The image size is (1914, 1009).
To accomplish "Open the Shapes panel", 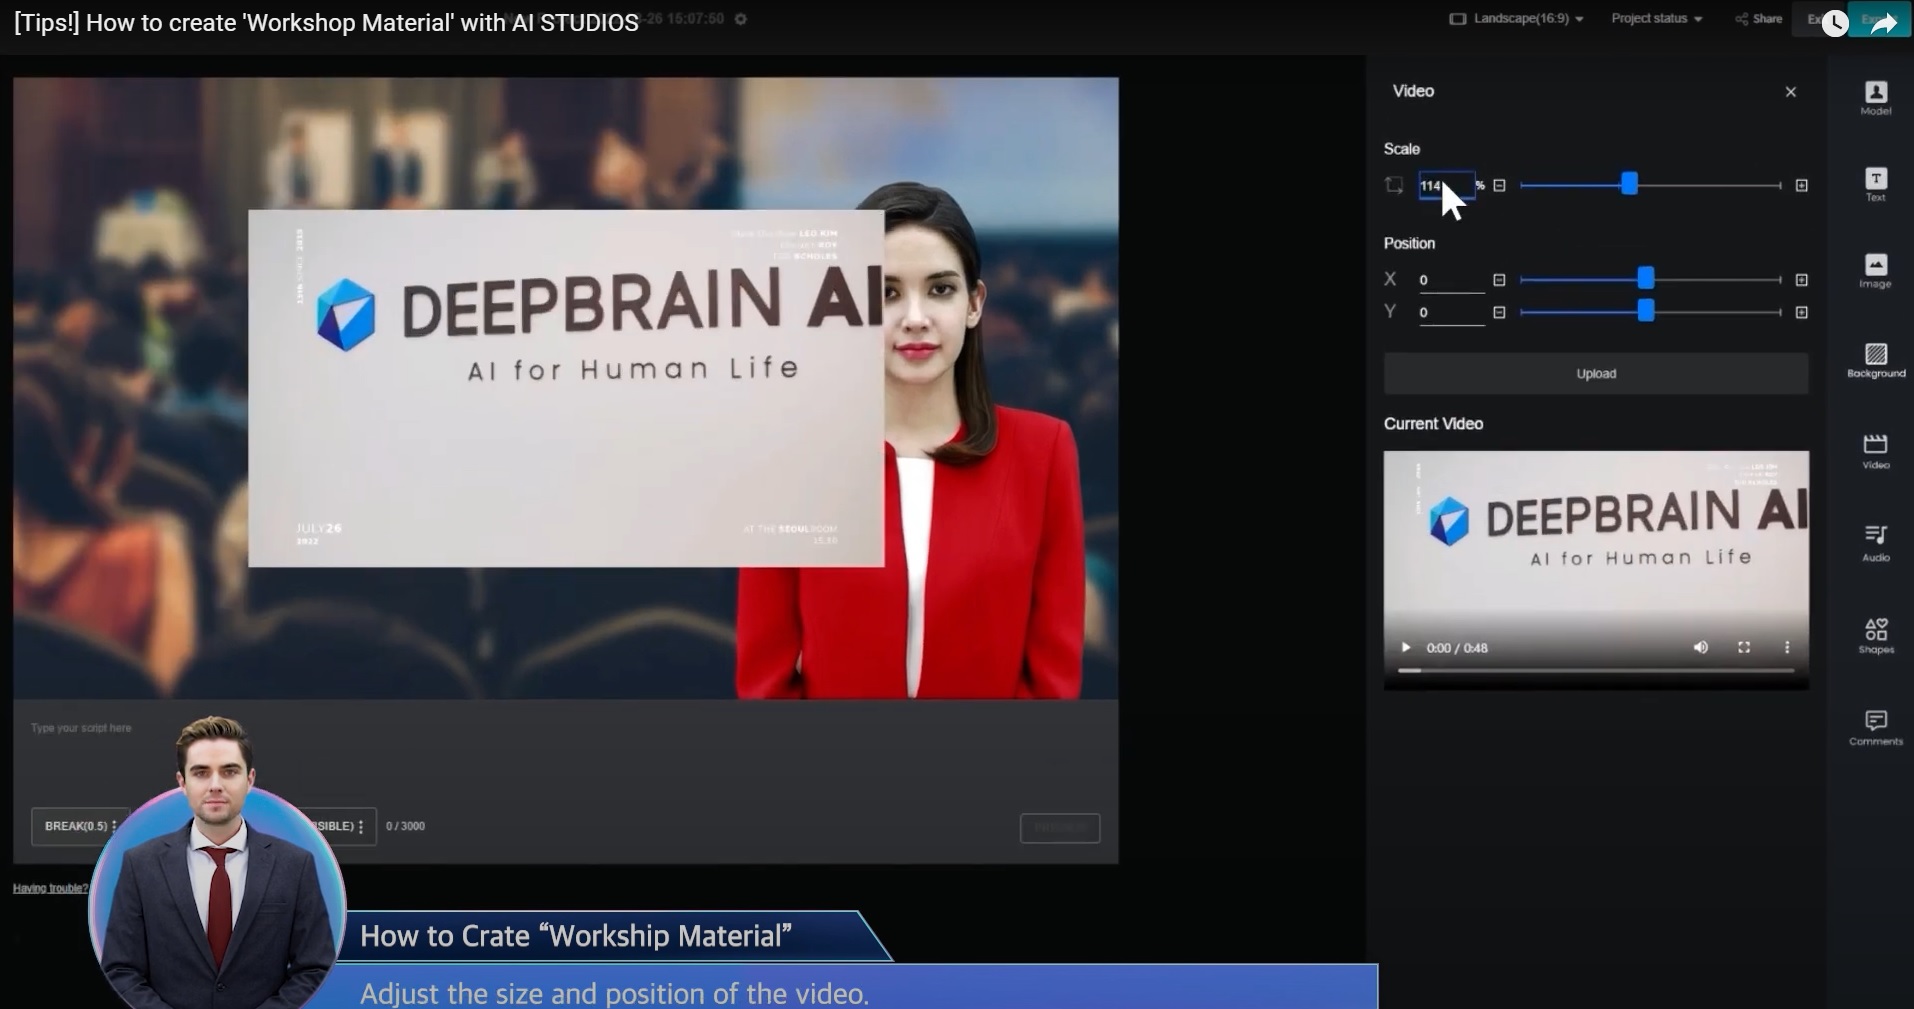I will pyautogui.click(x=1876, y=635).
